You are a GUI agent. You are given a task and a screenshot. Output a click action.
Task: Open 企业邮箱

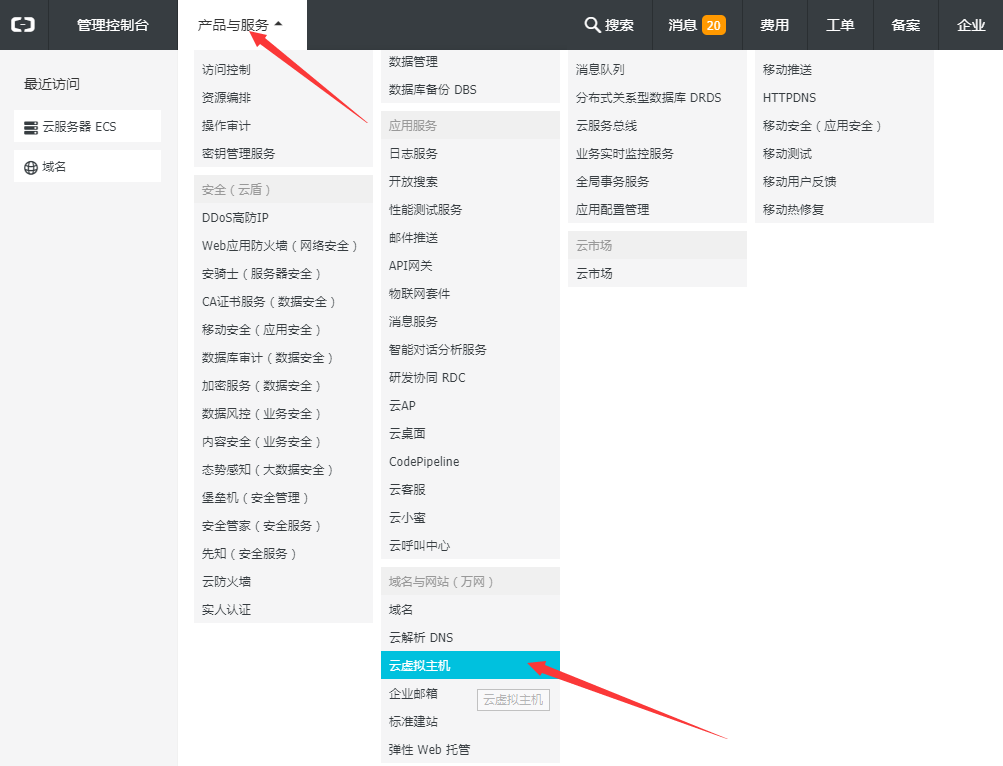point(413,694)
